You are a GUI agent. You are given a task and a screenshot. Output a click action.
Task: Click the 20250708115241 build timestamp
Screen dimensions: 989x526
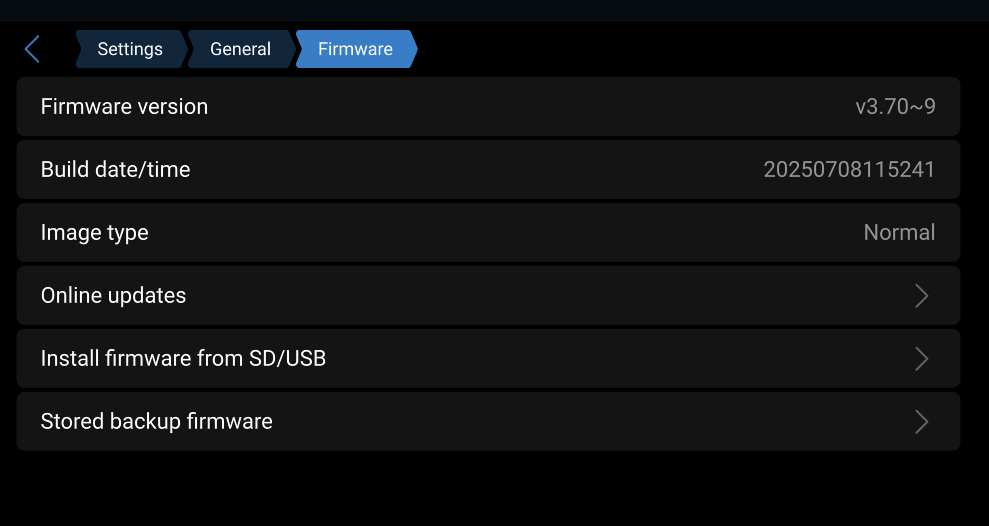click(x=849, y=170)
